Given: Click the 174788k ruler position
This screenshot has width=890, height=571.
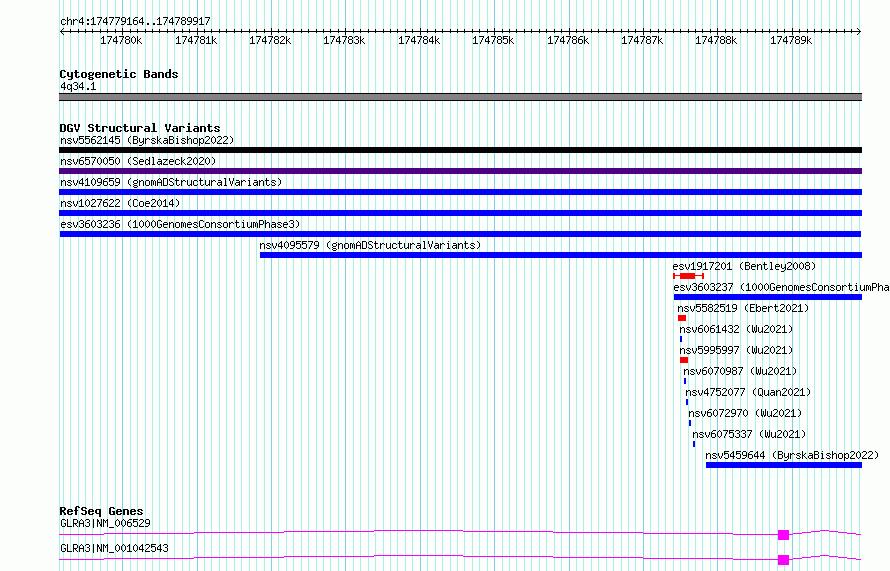Looking at the screenshot, I should 716,40.
